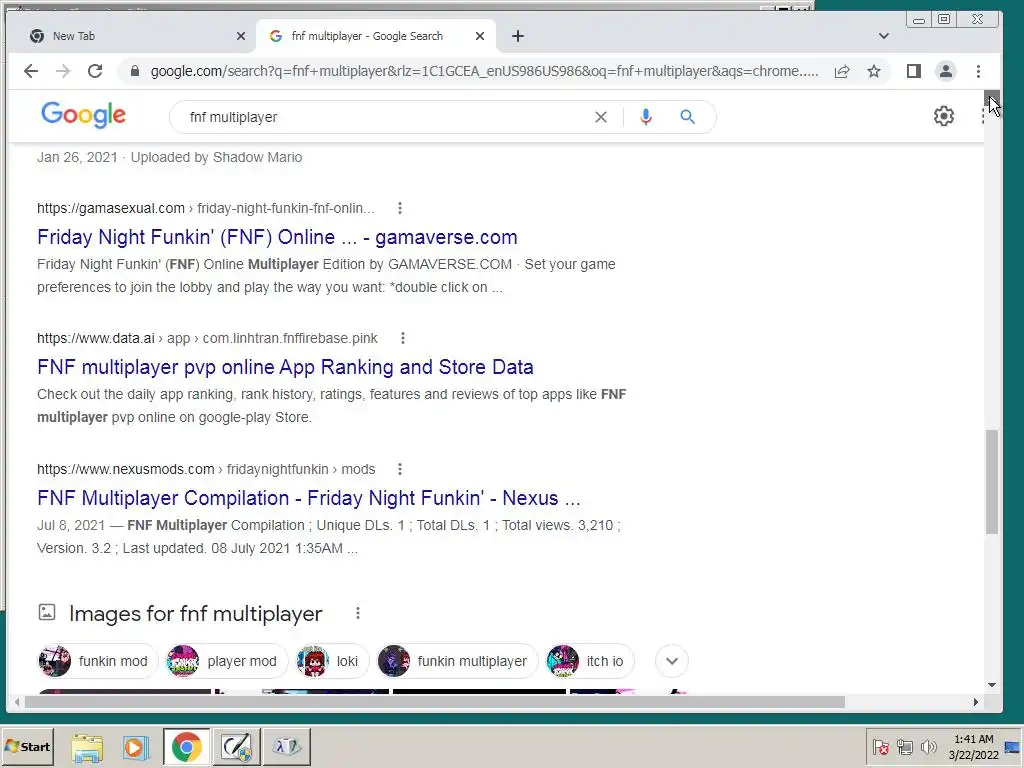Image resolution: width=1024 pixels, height=768 pixels.
Task: Open Images for fnf multiplayer heading
Action: coord(195,614)
